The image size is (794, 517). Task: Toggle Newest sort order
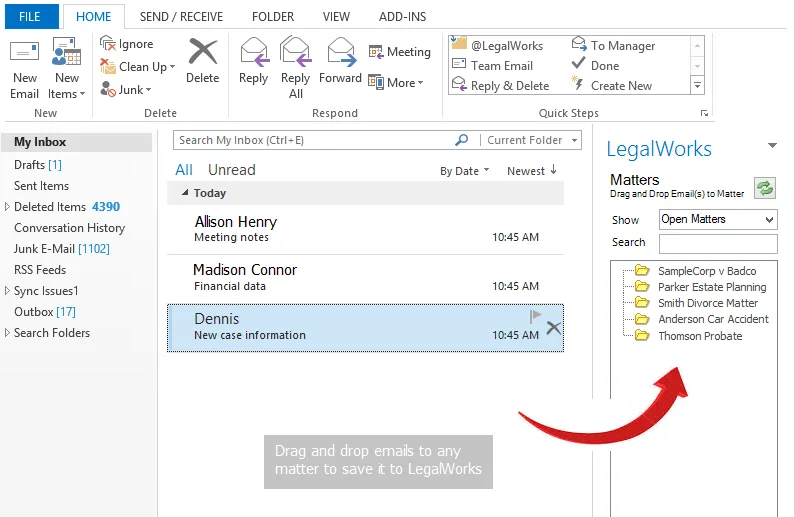(532, 171)
